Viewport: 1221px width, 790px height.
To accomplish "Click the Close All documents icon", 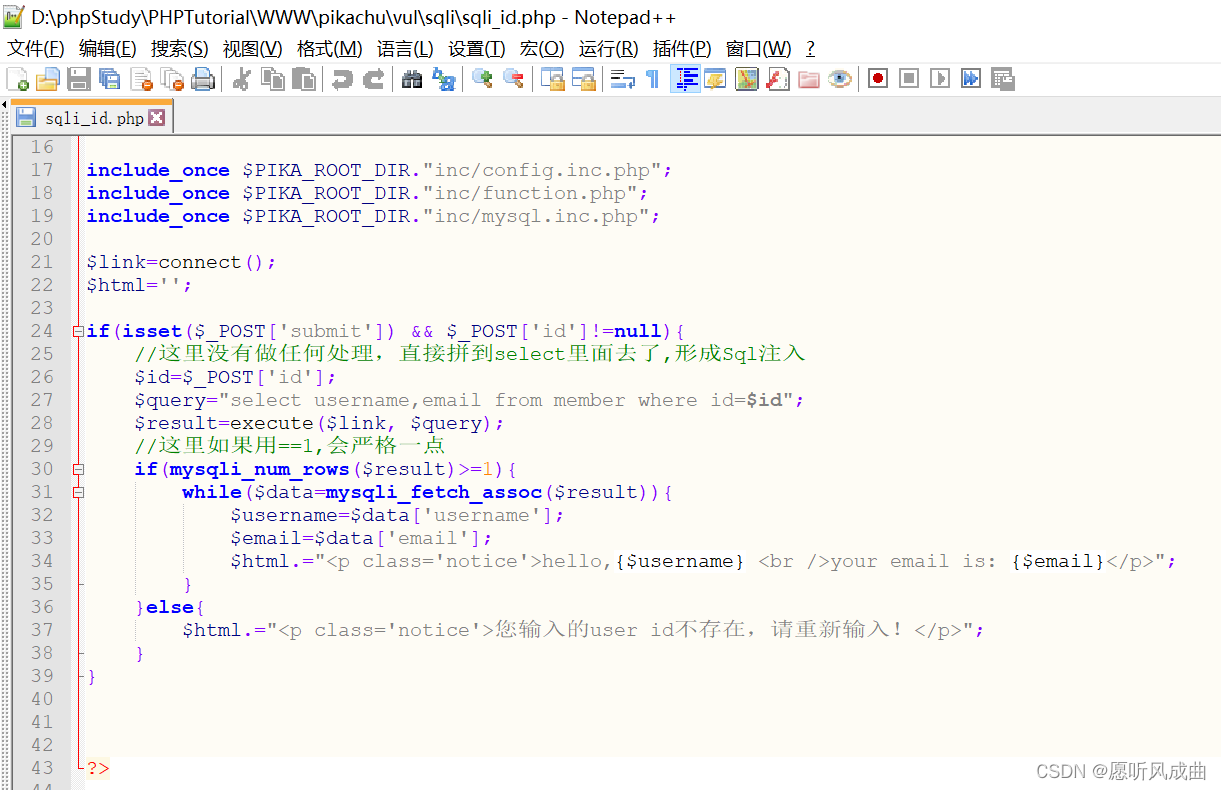I will [172, 79].
